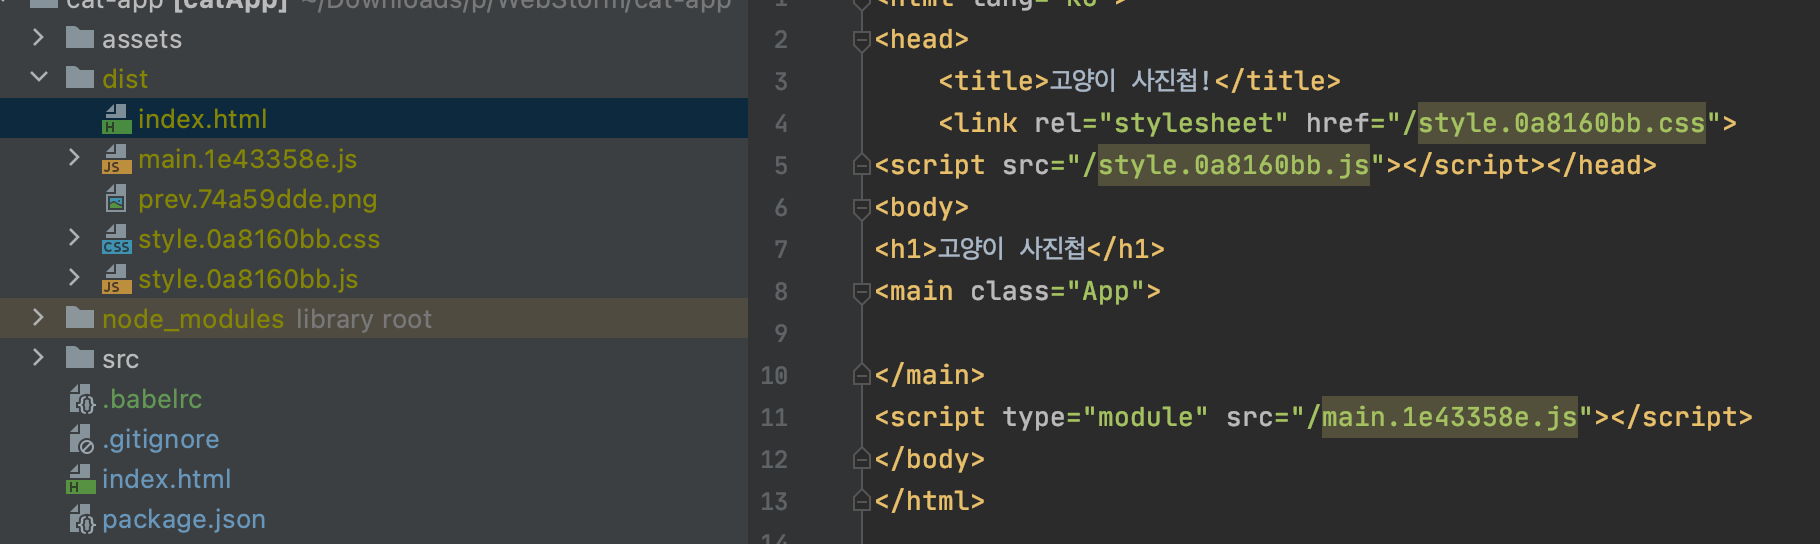Expand main.1e43358e.js file node
Screen dimensions: 1820x544
click(x=74, y=157)
